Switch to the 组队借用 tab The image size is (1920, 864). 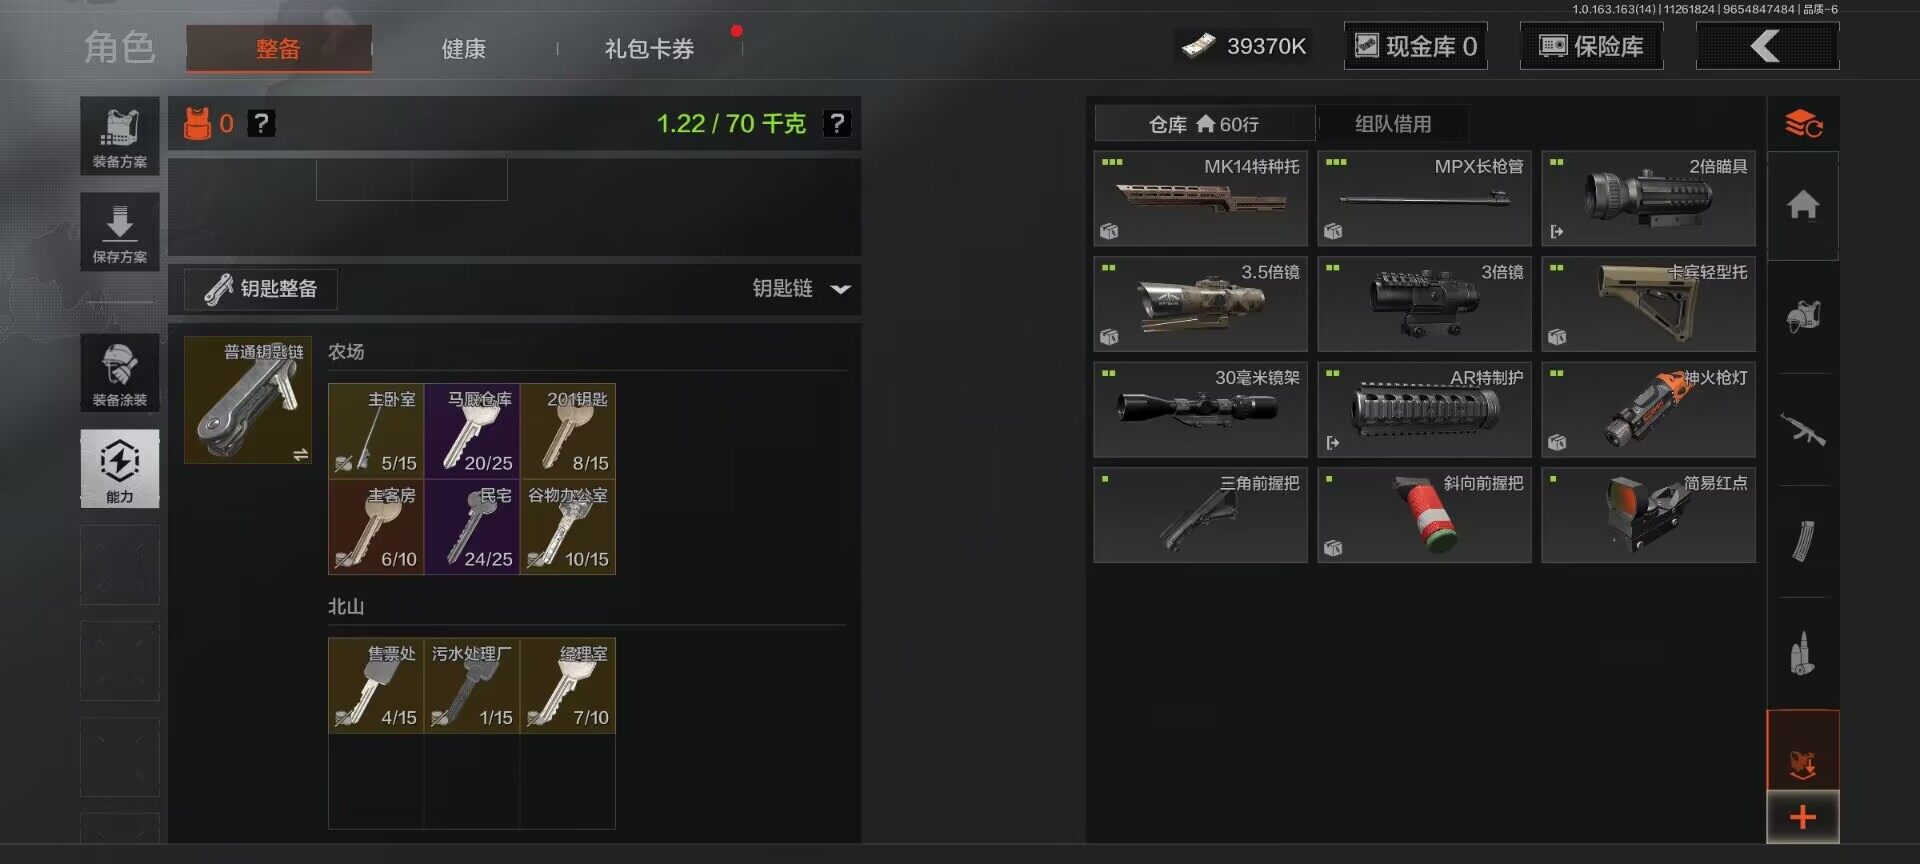(x=1393, y=124)
